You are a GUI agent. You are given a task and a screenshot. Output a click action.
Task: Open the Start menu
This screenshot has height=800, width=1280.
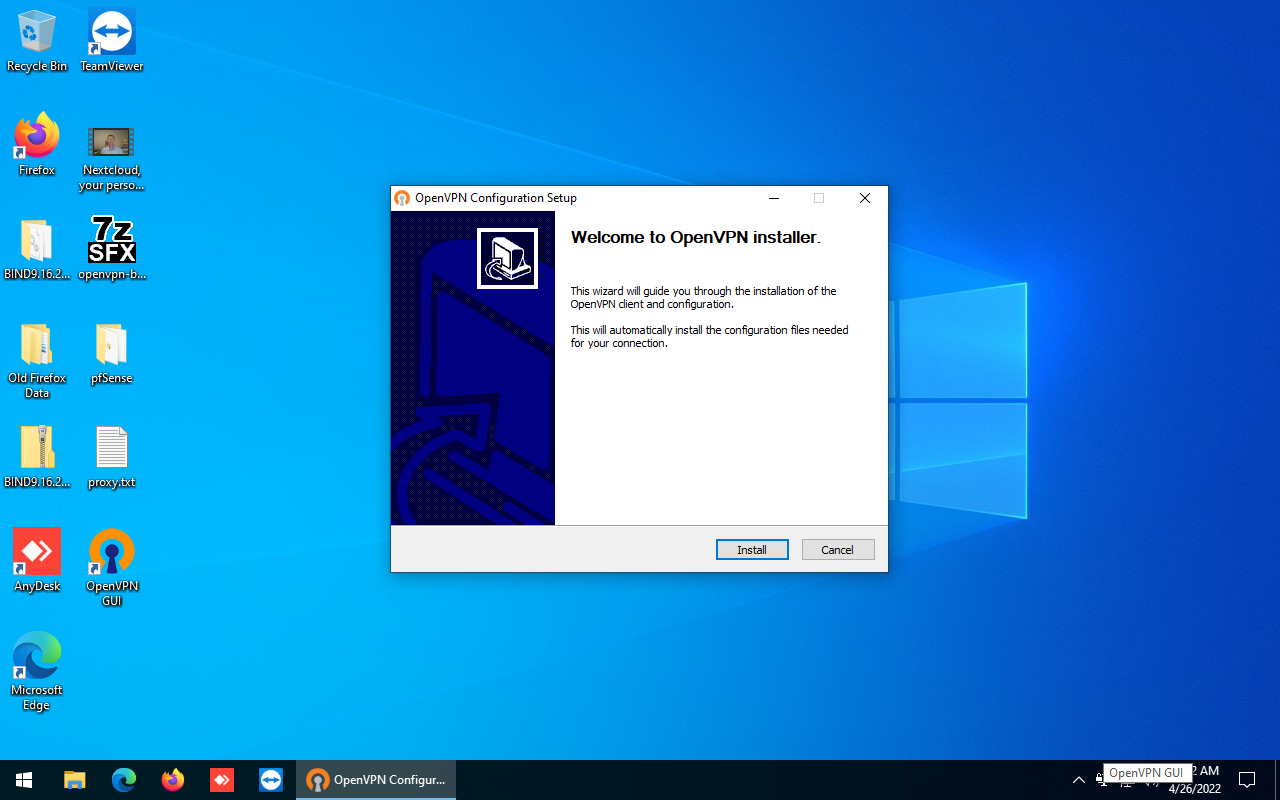pos(24,779)
